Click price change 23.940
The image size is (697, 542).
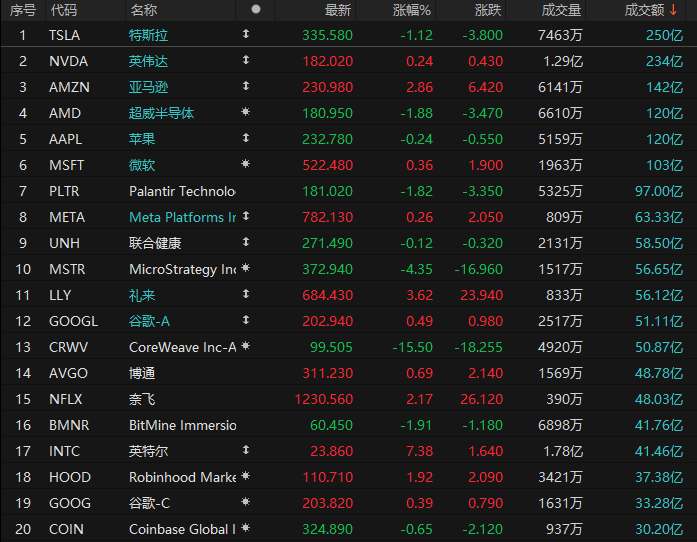click(481, 295)
